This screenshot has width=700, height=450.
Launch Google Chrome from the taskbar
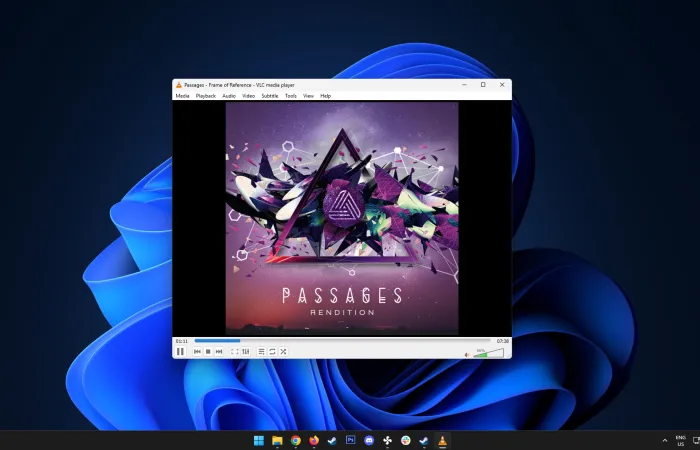(296, 441)
